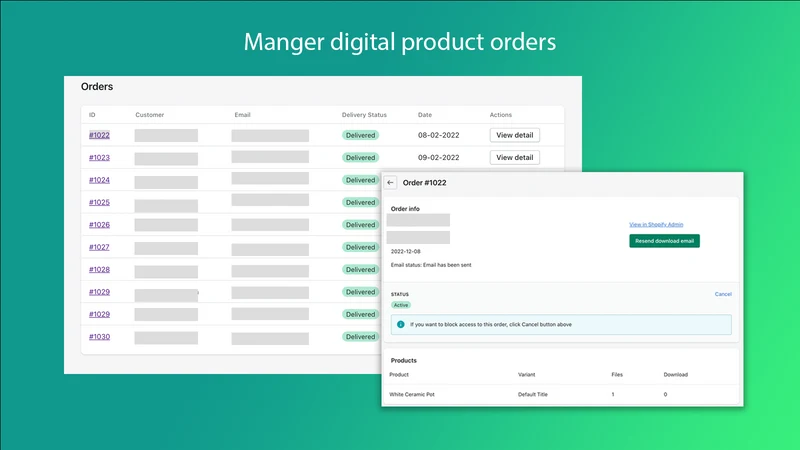Click the date 09-02-2022
800x450 pixels.
[439, 158]
